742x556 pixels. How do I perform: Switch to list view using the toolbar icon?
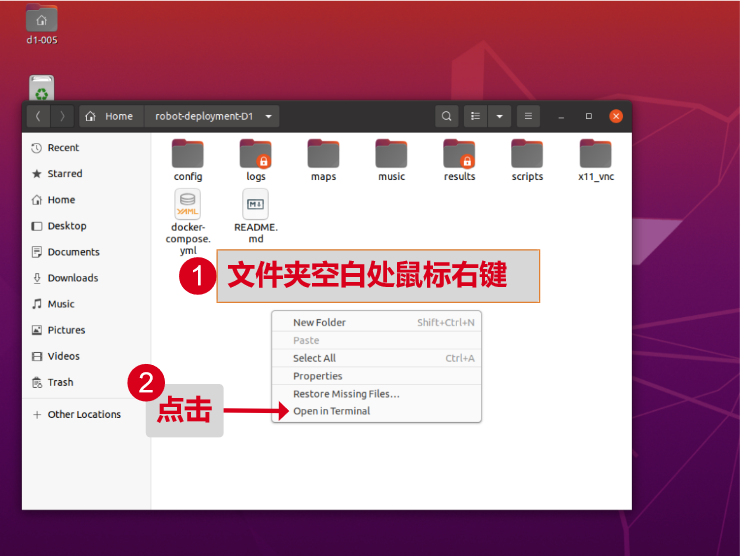[x=476, y=116]
